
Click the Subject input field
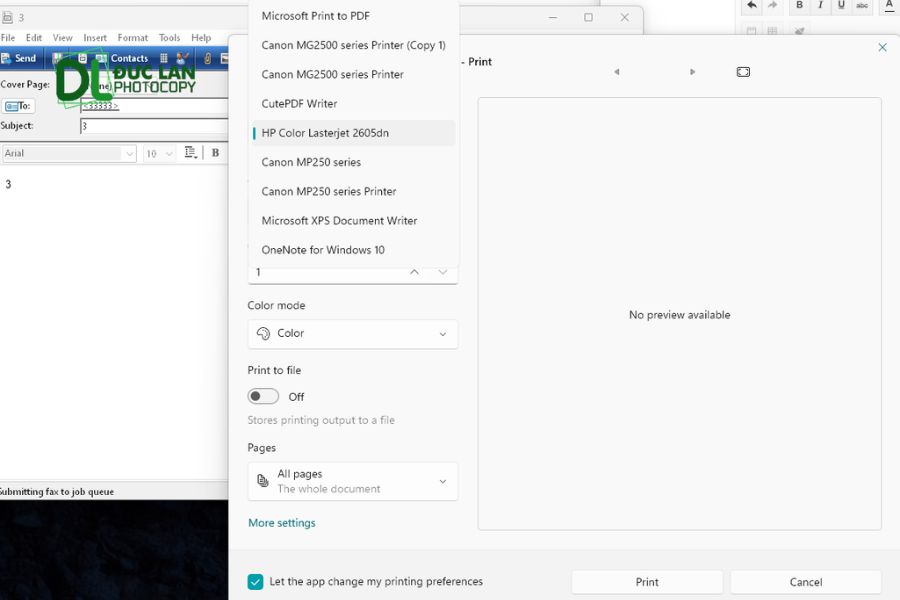point(154,126)
